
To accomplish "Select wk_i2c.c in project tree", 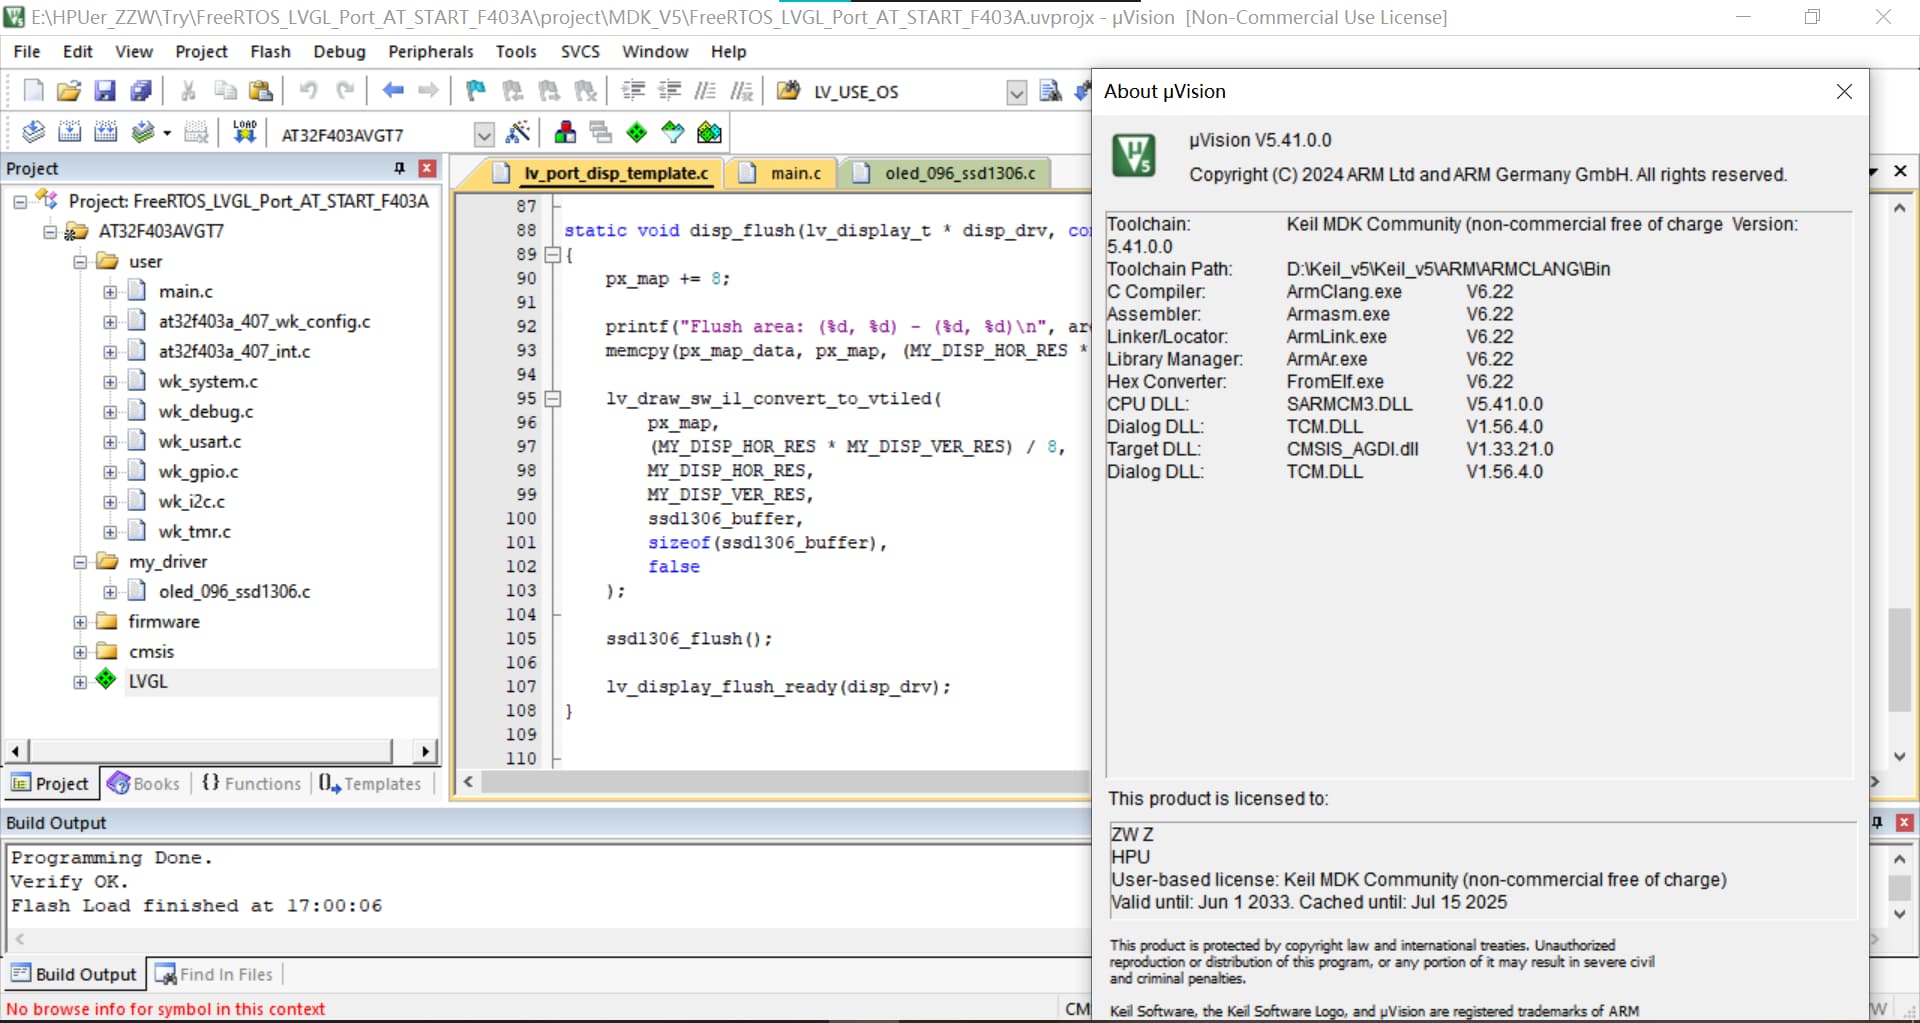I will [x=192, y=502].
